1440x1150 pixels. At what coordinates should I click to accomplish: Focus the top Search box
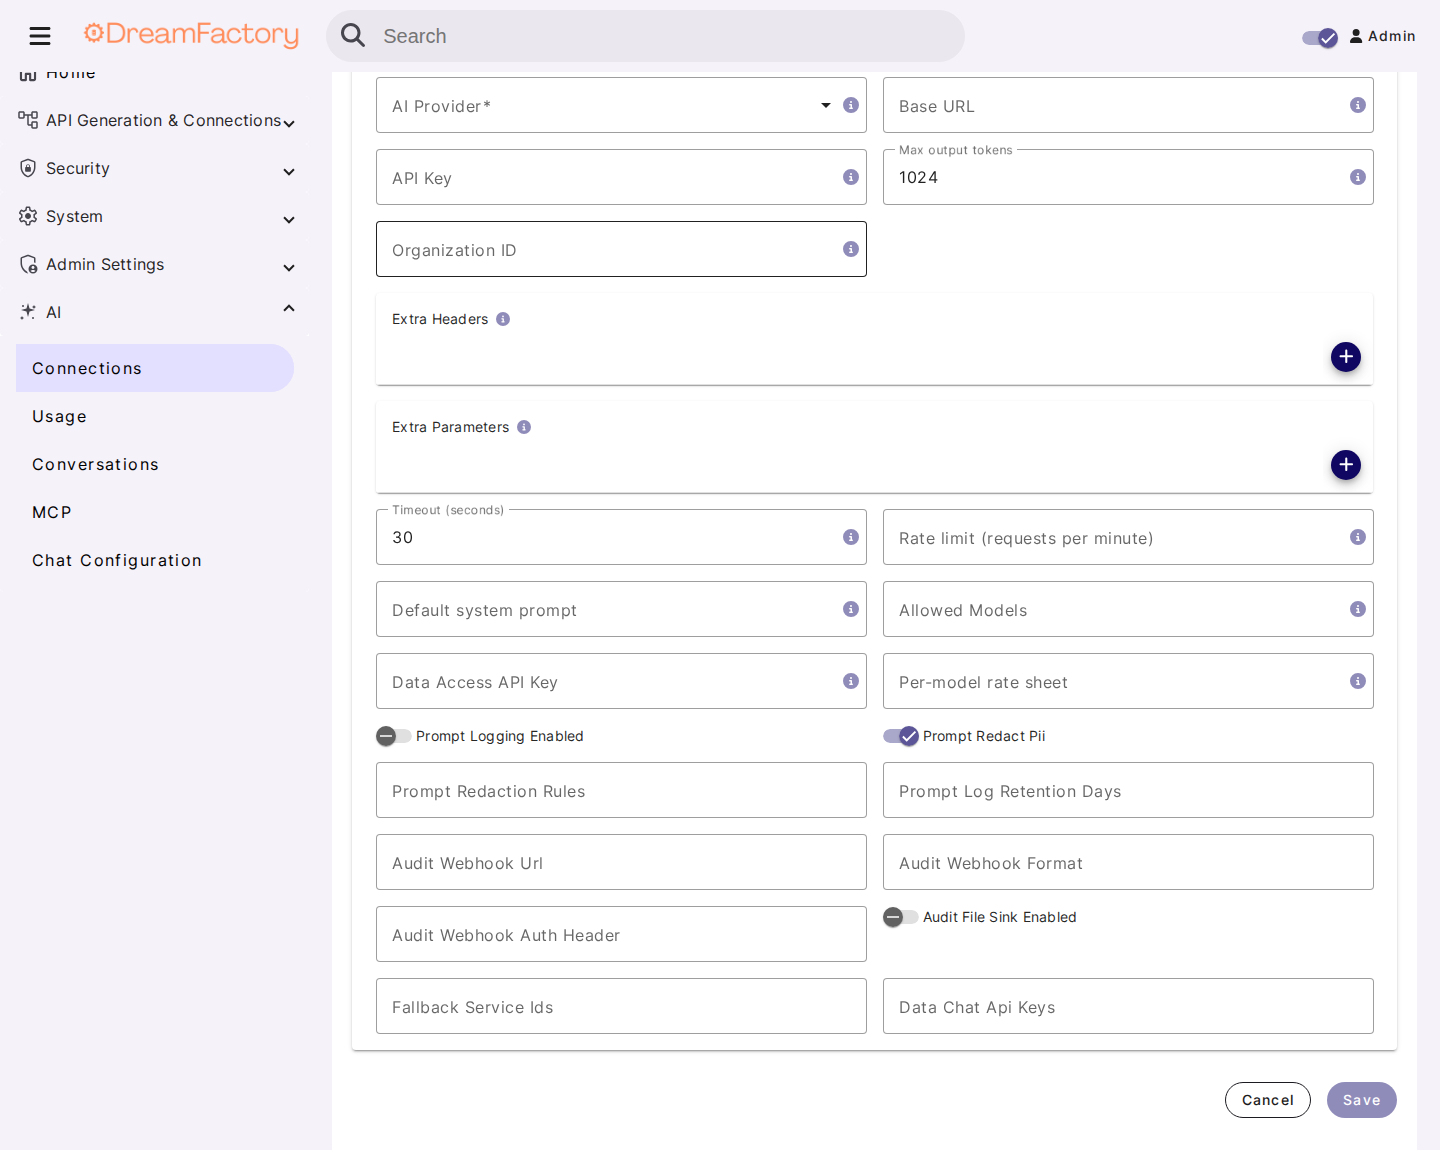point(645,36)
